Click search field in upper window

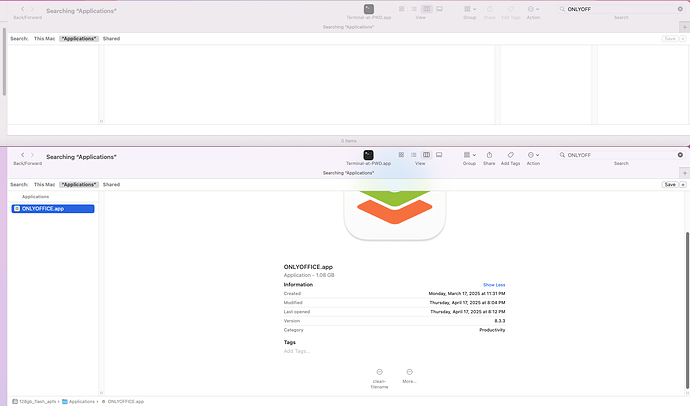pos(621,9)
